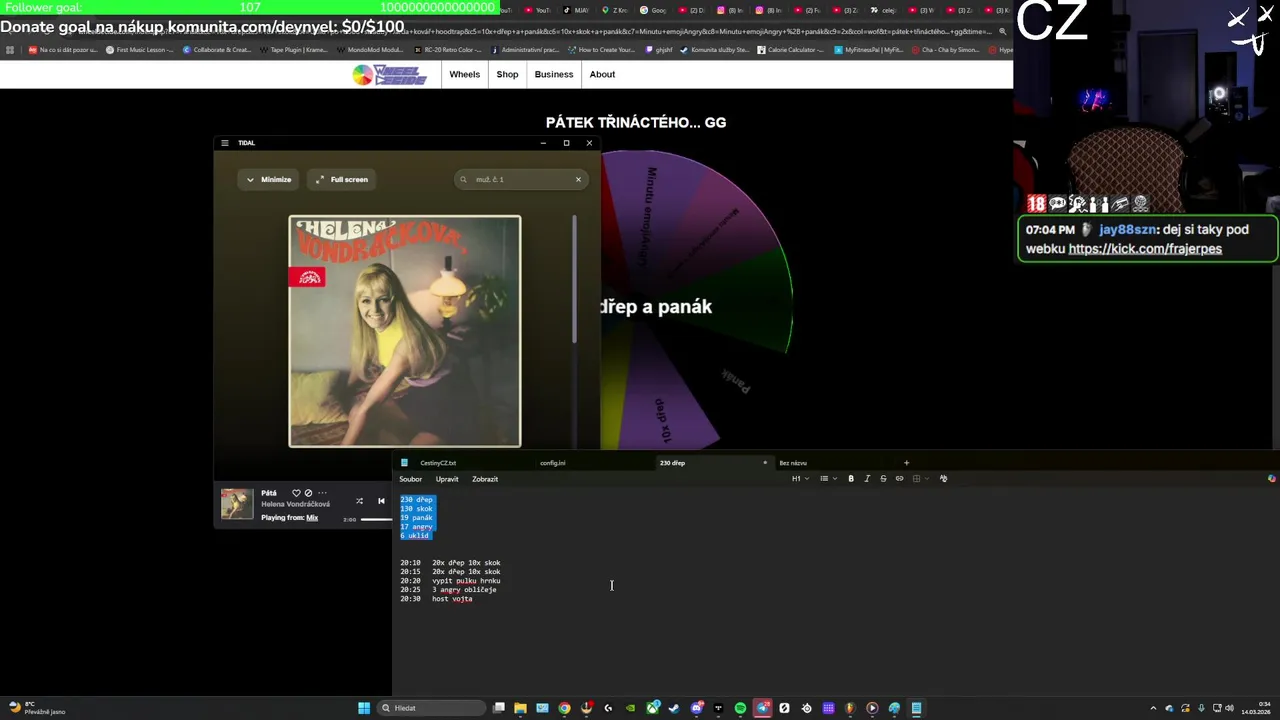Open the volume tray icon
The image size is (1280, 720).
[x=1229, y=708]
